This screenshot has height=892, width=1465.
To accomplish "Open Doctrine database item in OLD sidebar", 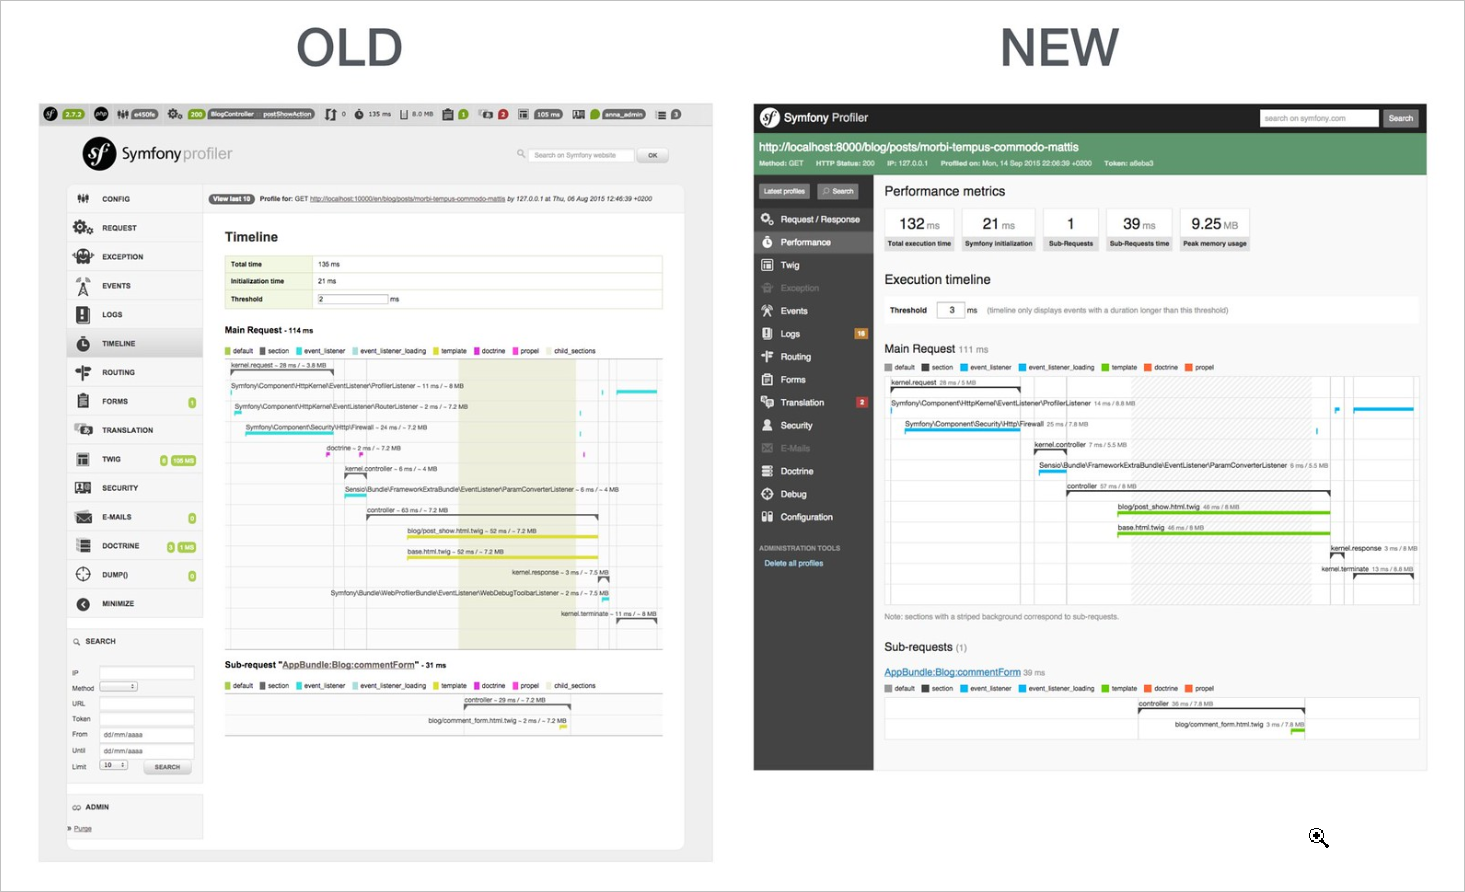I will pyautogui.click(x=134, y=546).
